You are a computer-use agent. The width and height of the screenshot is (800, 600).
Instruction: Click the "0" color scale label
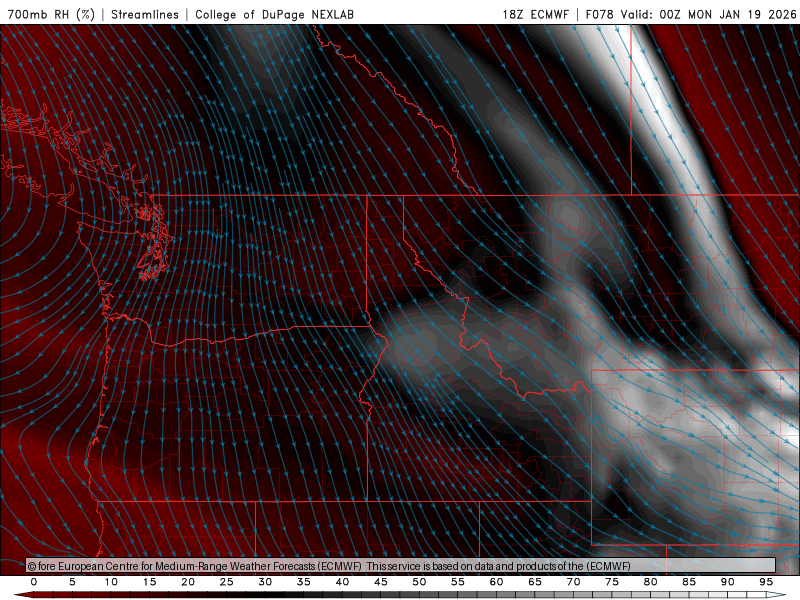34,582
